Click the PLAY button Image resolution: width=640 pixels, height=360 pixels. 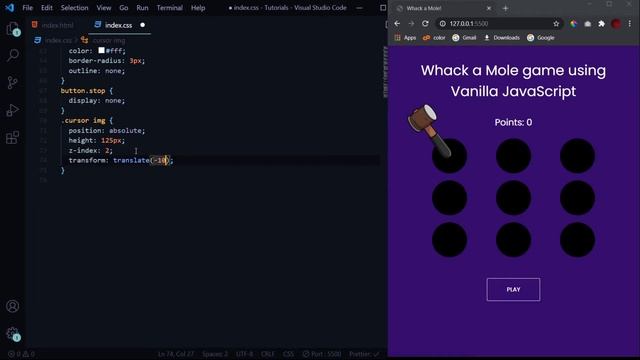coord(513,289)
